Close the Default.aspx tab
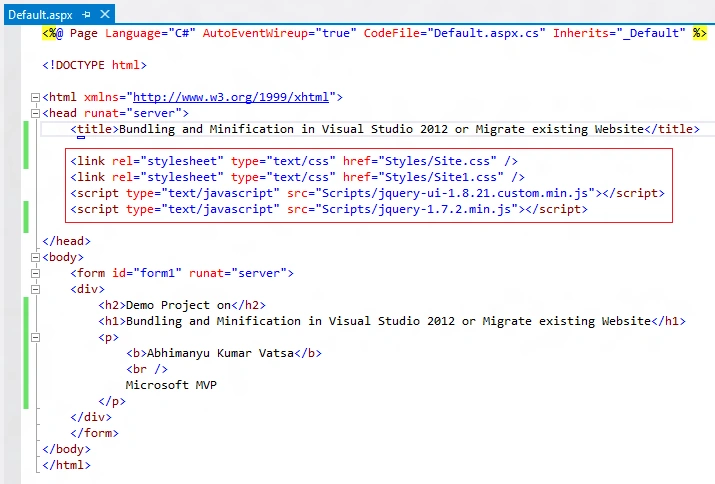The image size is (715, 484). coord(105,15)
